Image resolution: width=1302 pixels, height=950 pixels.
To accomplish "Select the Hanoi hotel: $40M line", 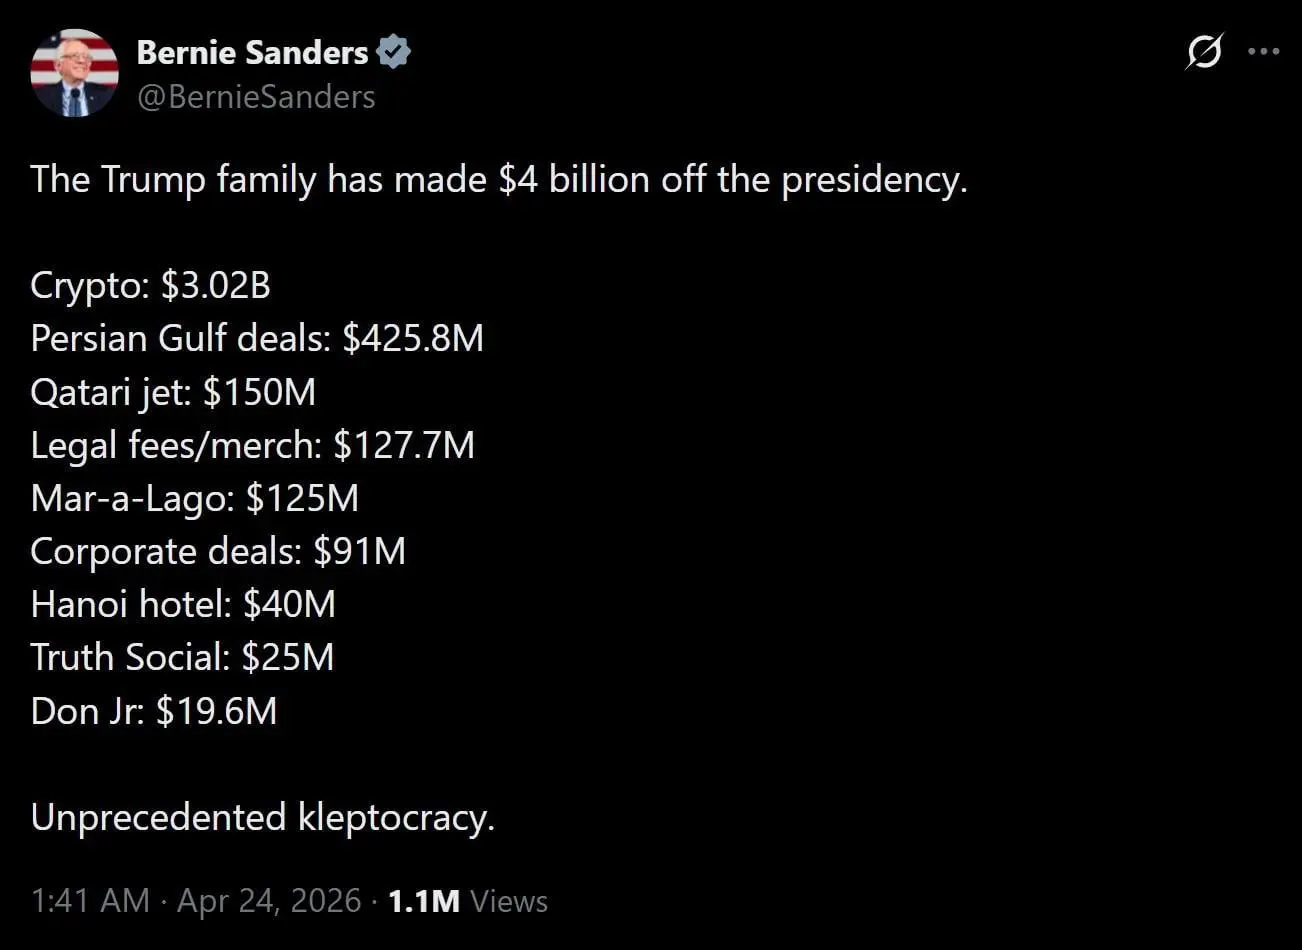I will (183, 604).
